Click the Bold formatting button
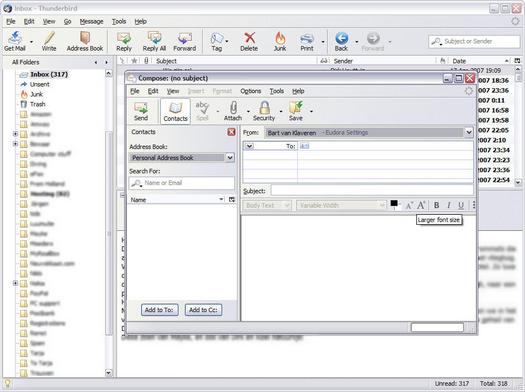This screenshot has width=525, height=392. [436, 205]
